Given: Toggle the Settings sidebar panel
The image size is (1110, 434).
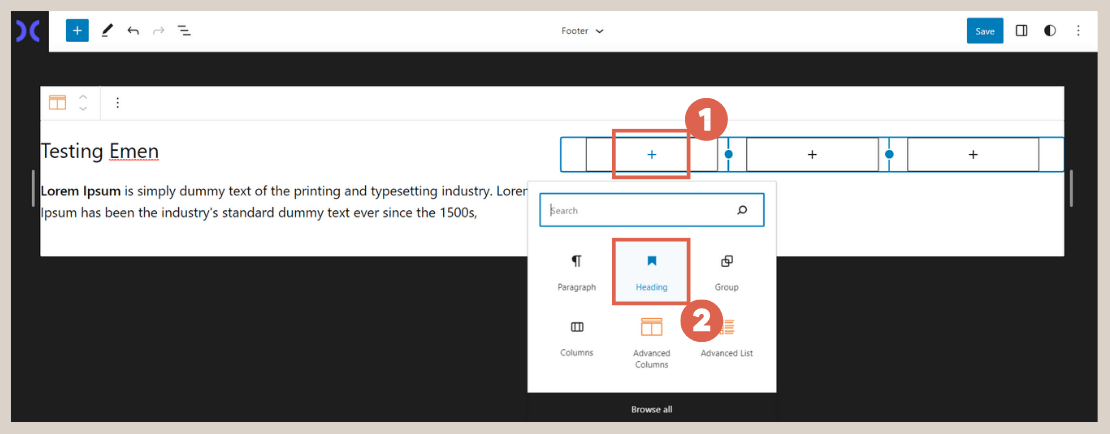Looking at the screenshot, I should tap(1021, 31).
